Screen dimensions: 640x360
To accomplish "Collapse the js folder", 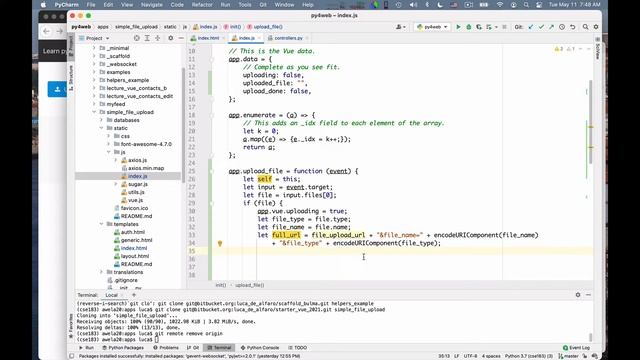I will point(109,152).
